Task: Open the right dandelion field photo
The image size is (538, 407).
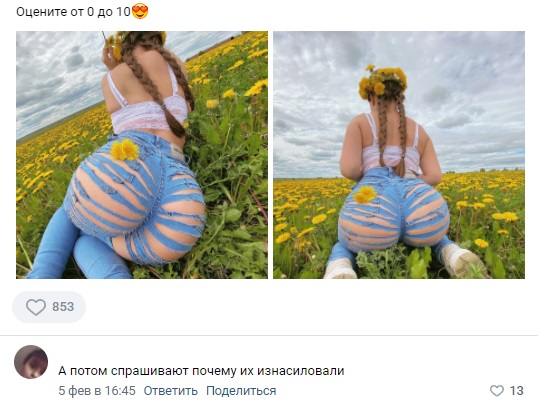Action: click(x=399, y=155)
